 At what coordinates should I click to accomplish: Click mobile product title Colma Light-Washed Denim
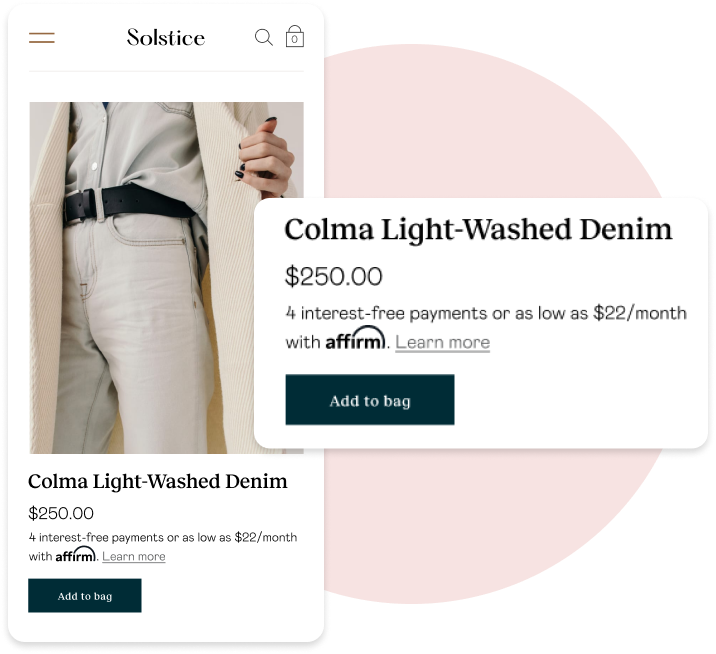click(x=158, y=481)
